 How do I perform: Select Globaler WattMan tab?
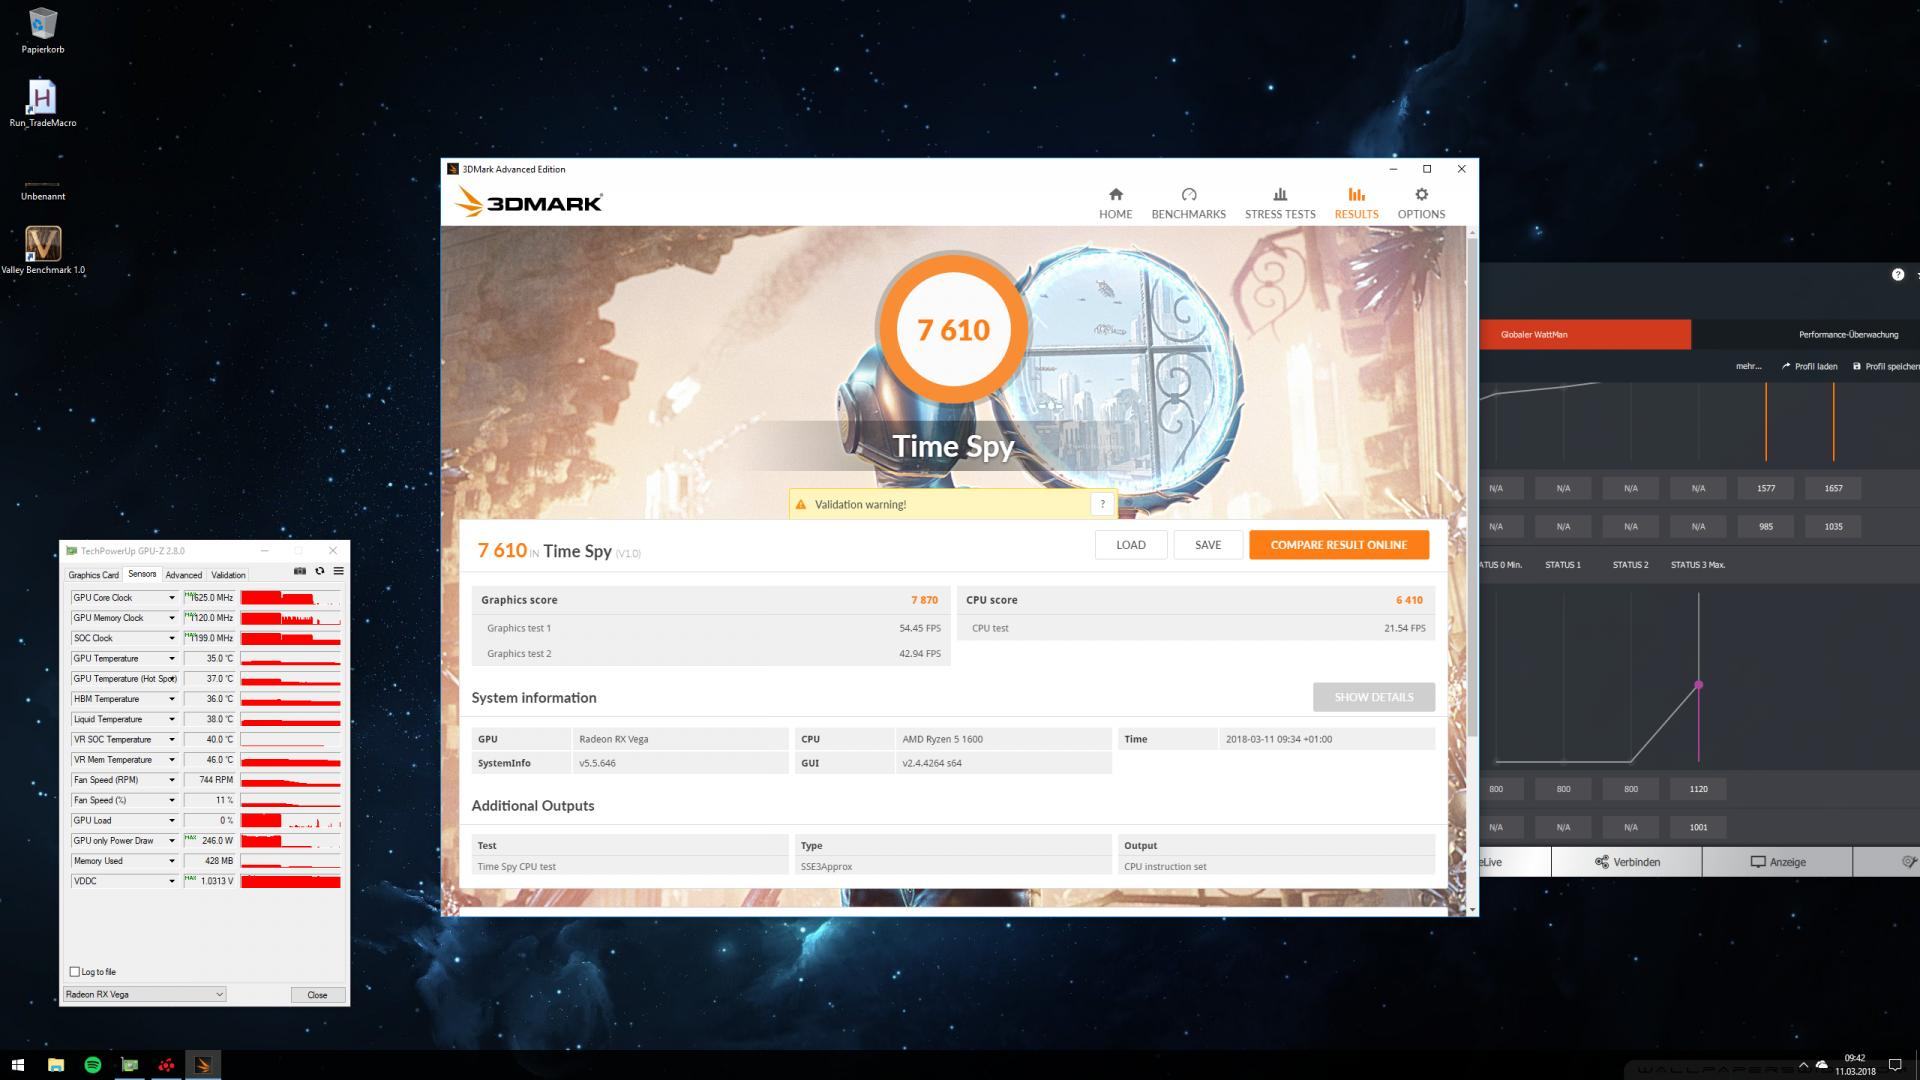coord(1585,334)
